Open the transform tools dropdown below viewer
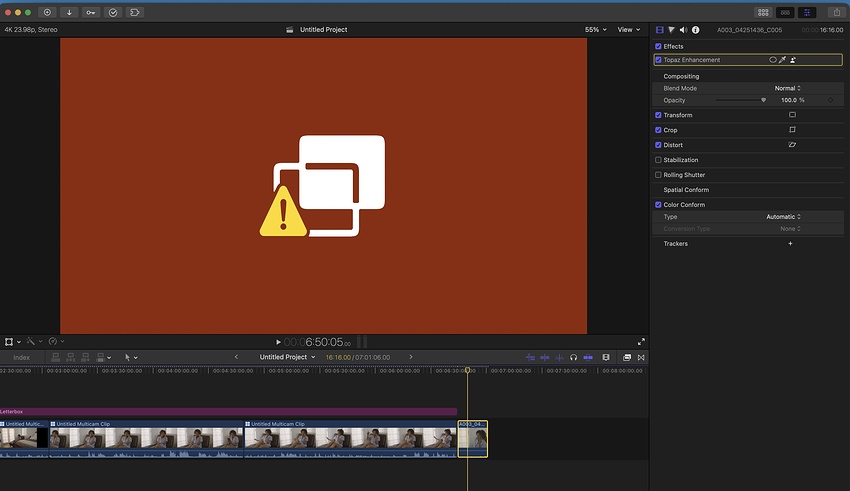The height and width of the screenshot is (491, 850). [x=12, y=341]
